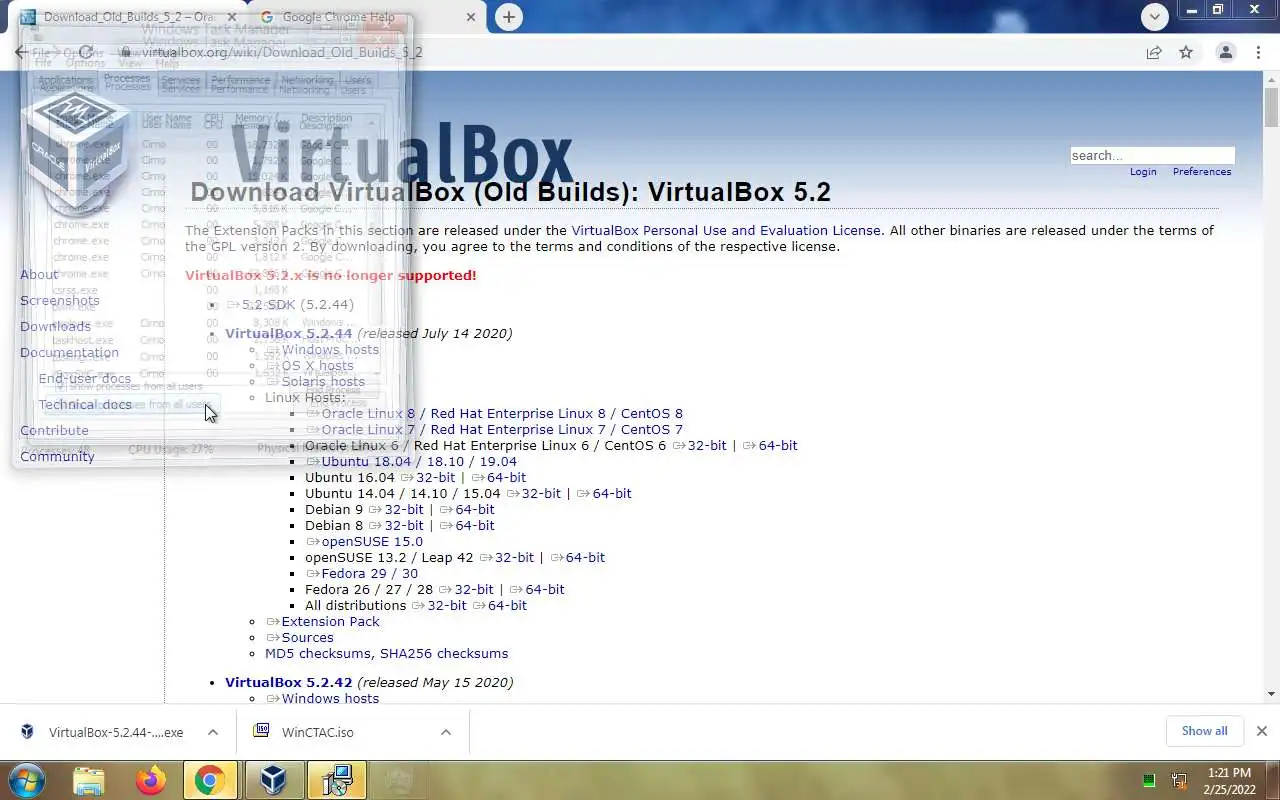Click the Login link
This screenshot has width=1280, height=800.
click(x=1143, y=172)
